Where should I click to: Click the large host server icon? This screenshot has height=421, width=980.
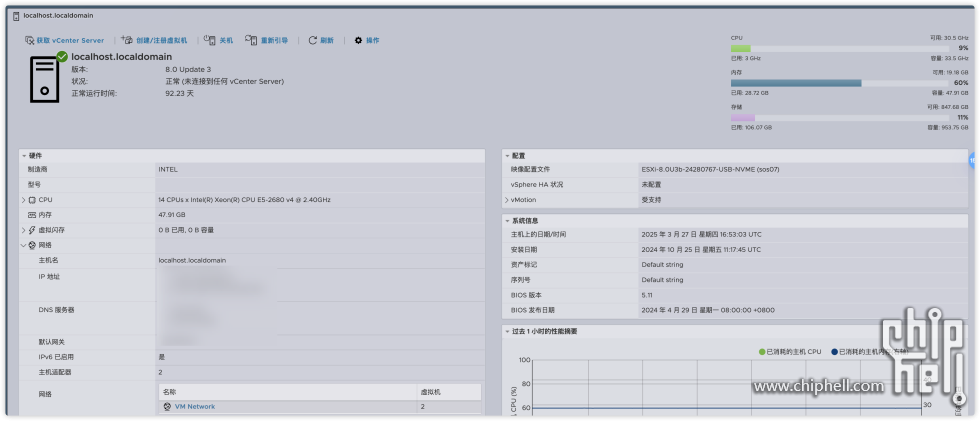pyautogui.click(x=44, y=79)
